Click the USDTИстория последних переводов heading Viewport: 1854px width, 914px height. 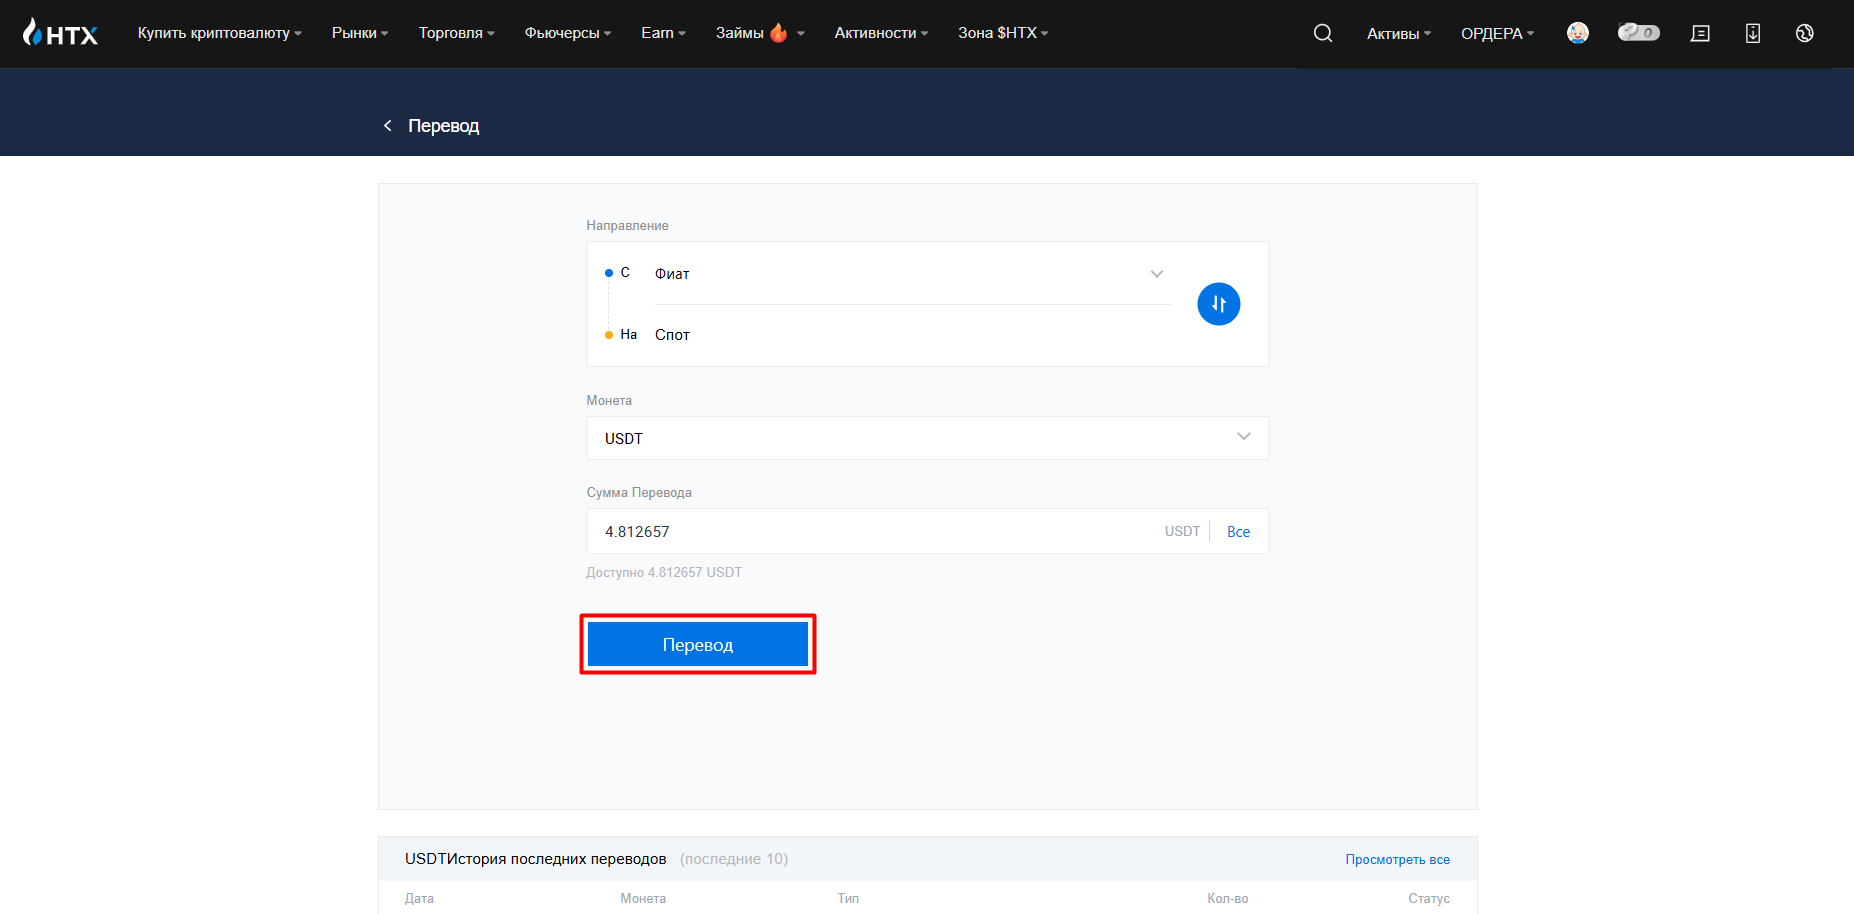[536, 859]
